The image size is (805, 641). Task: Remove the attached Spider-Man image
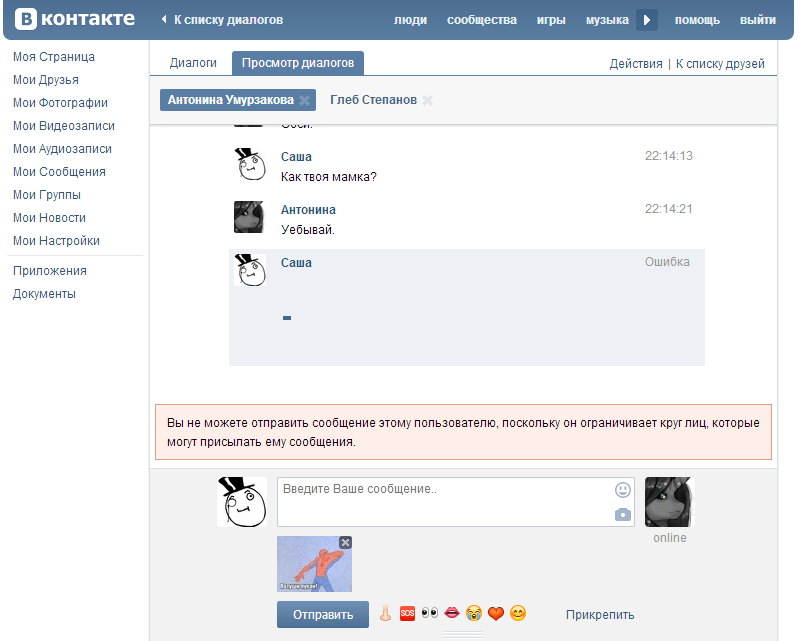coord(346,542)
